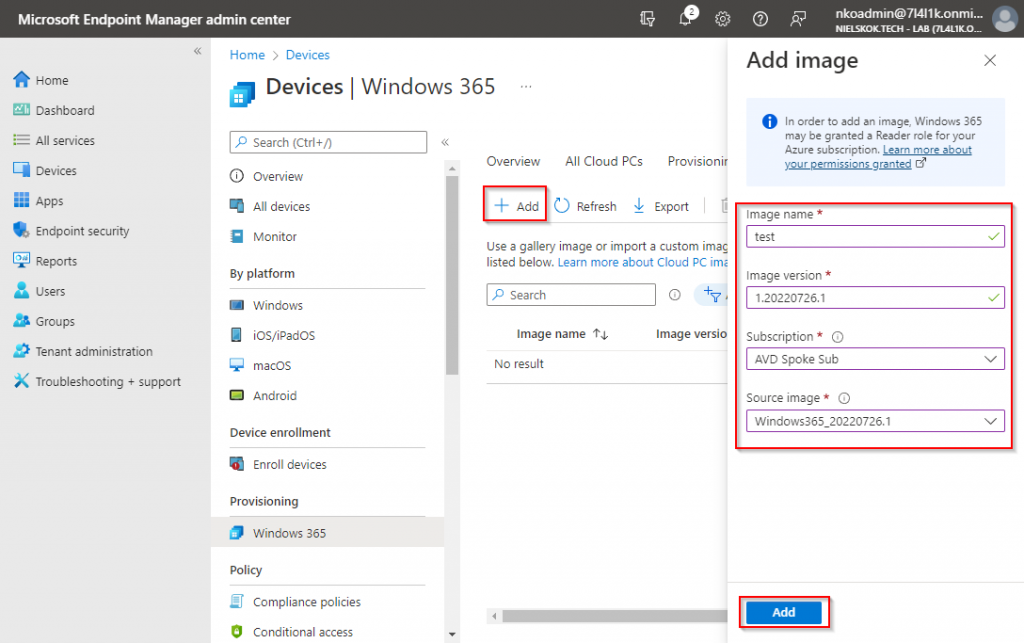Open Learn more about permissions link
The width and height of the screenshot is (1024, 643).
pos(878,157)
